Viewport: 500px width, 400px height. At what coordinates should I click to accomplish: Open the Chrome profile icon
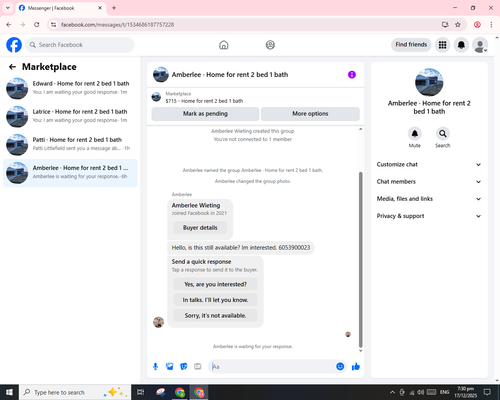[x=477, y=25]
